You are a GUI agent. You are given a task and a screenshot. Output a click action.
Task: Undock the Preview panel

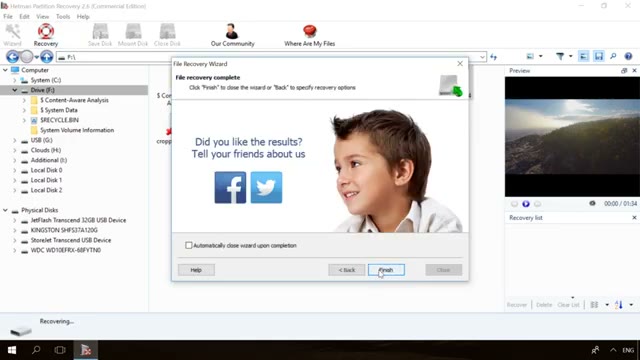624,71
